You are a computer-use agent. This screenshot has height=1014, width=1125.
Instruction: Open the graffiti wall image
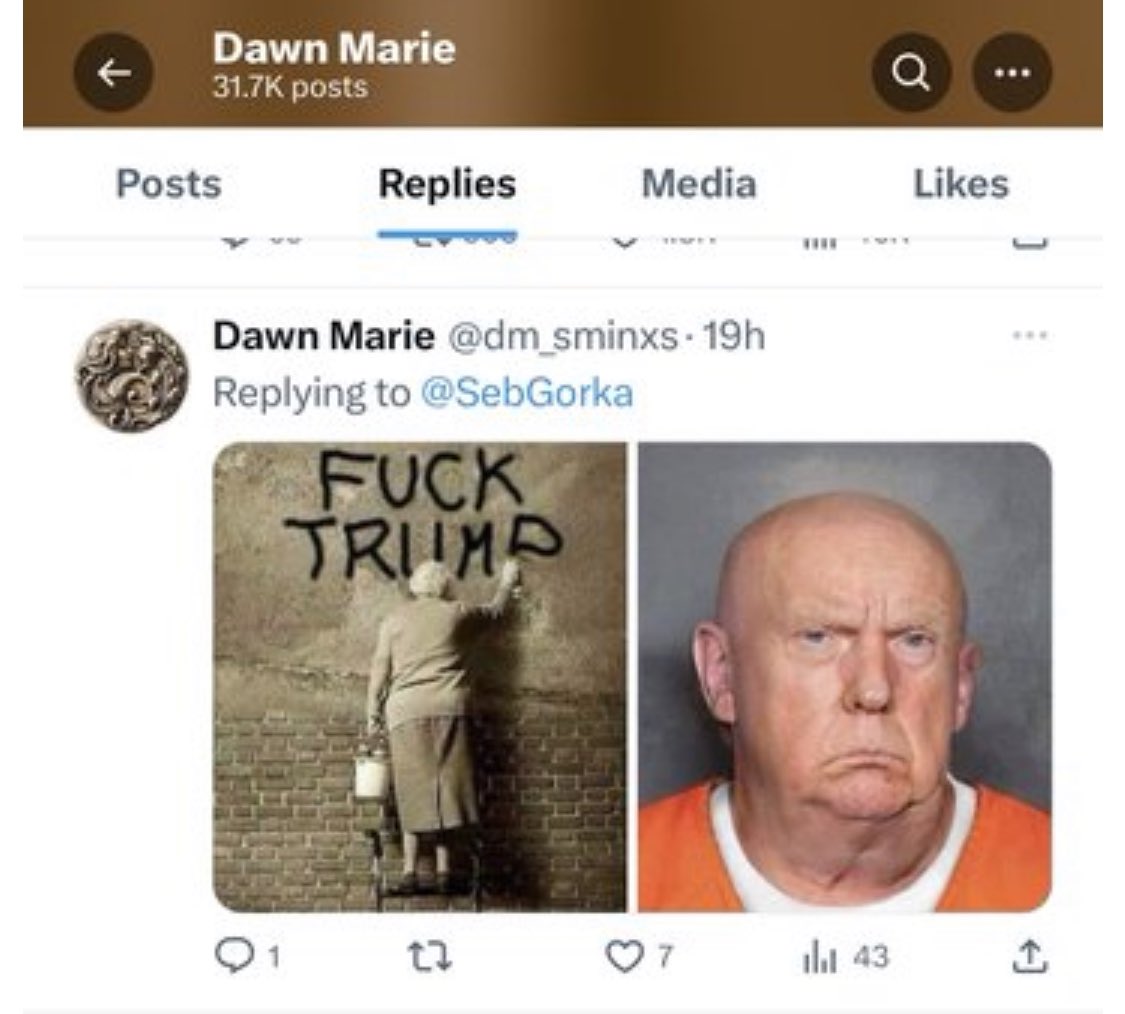420,677
